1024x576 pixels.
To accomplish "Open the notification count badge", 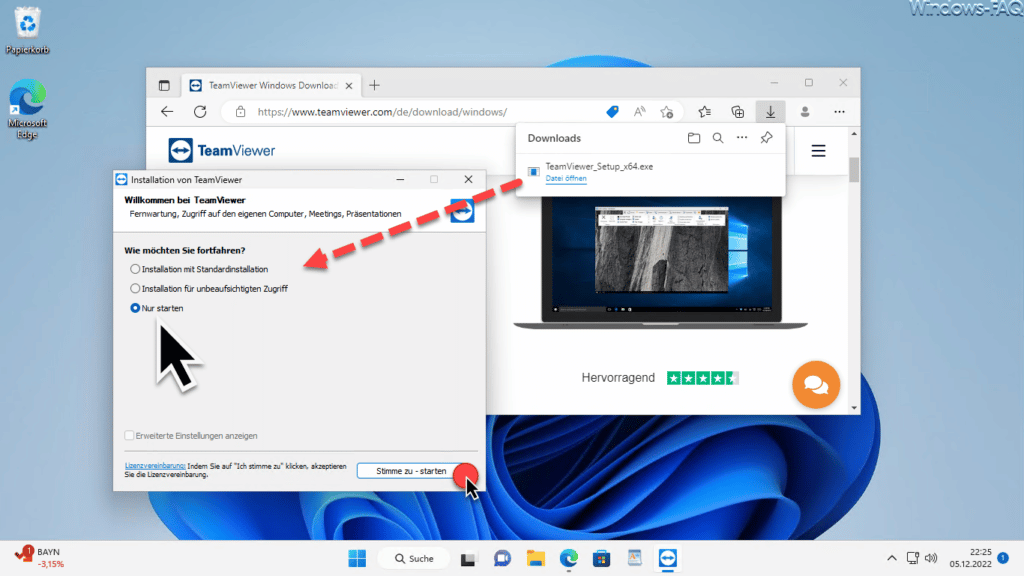I will click(x=1003, y=558).
